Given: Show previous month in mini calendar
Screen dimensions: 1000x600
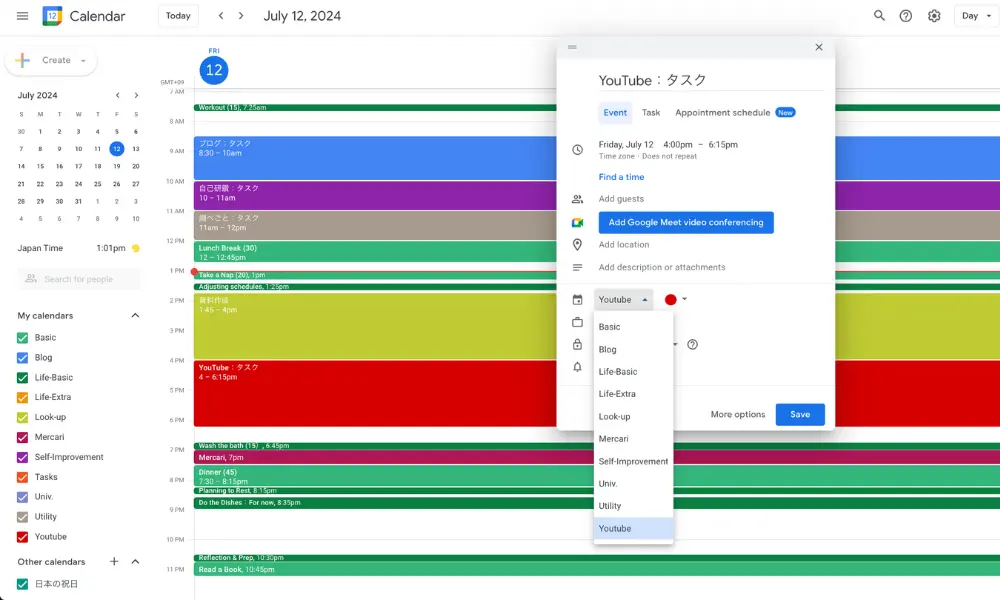Looking at the screenshot, I should 117,95.
